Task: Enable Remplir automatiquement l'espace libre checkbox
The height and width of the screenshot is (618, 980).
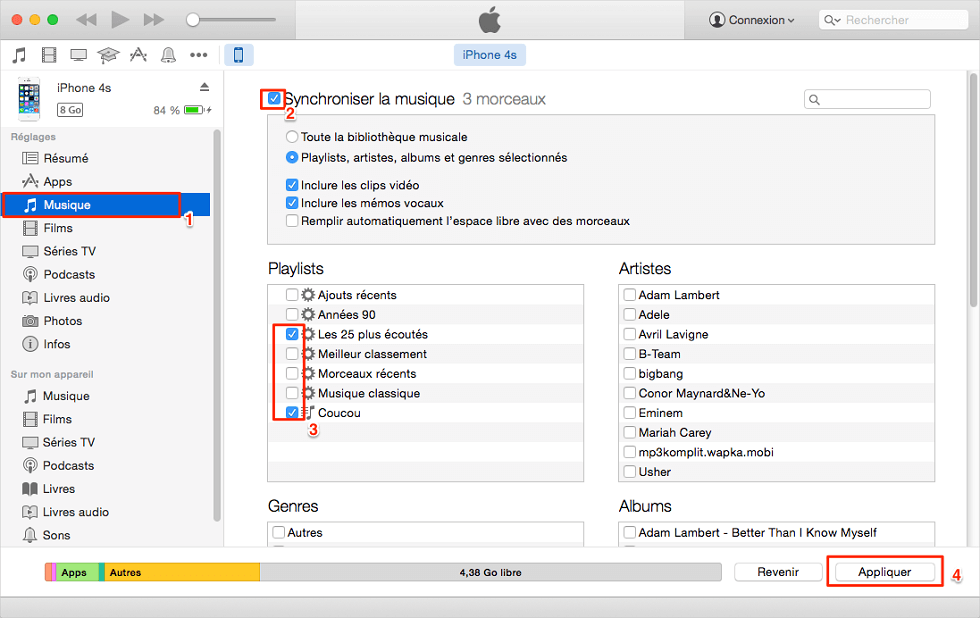Action: click(292, 221)
